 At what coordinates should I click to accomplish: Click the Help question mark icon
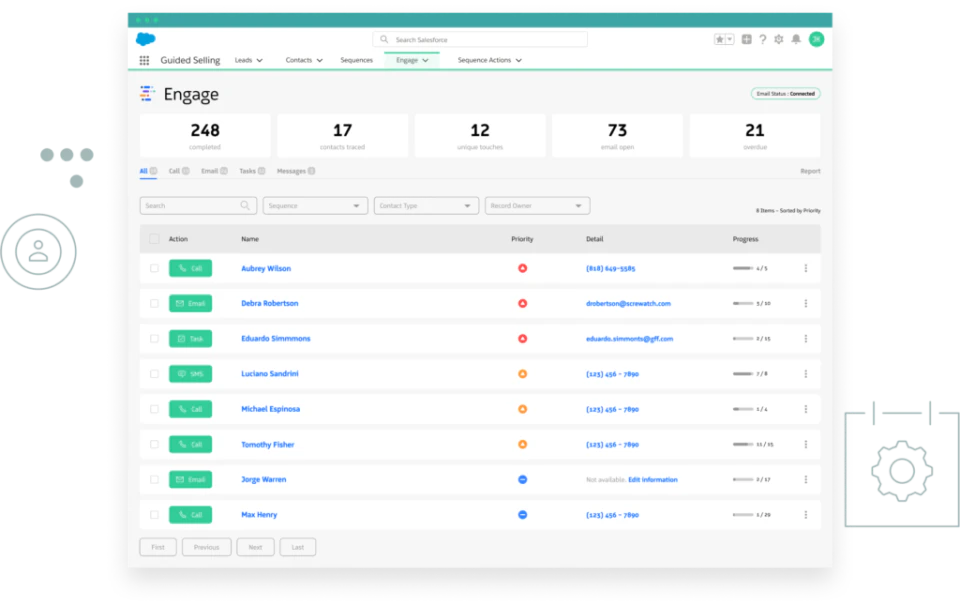click(x=763, y=39)
